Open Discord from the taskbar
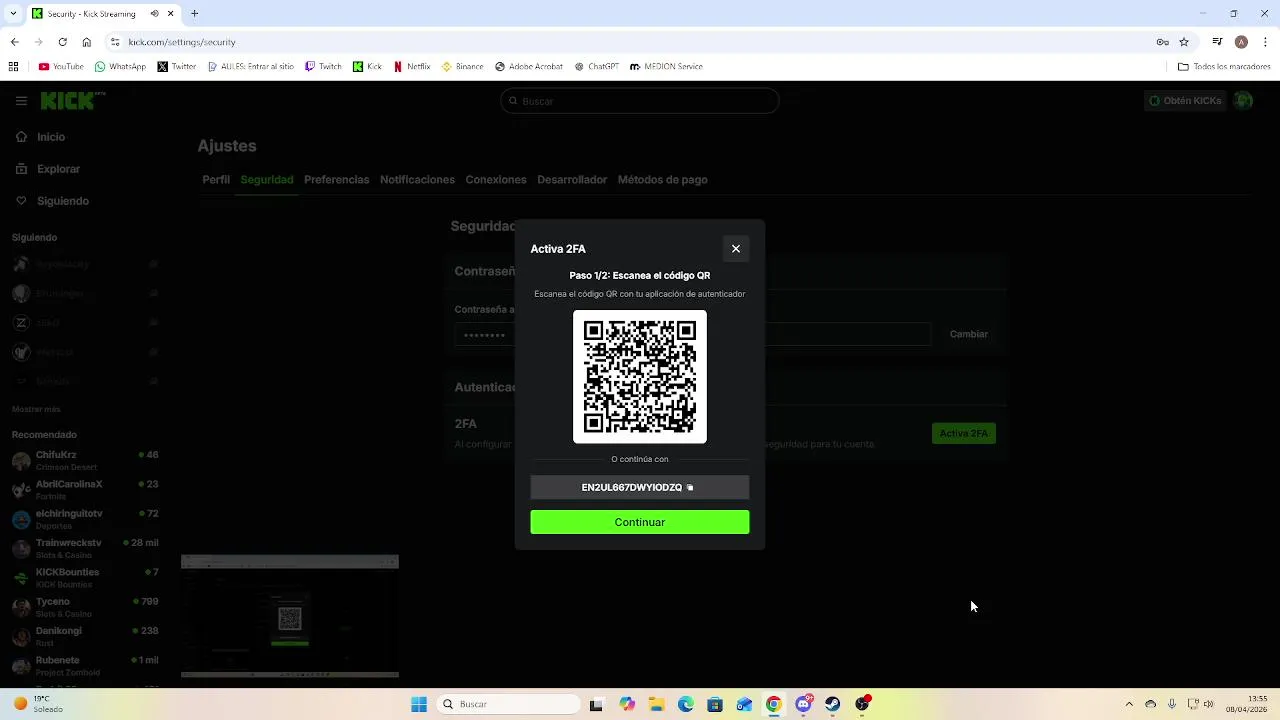Screen dimensions: 1280x720 [x=803, y=704]
